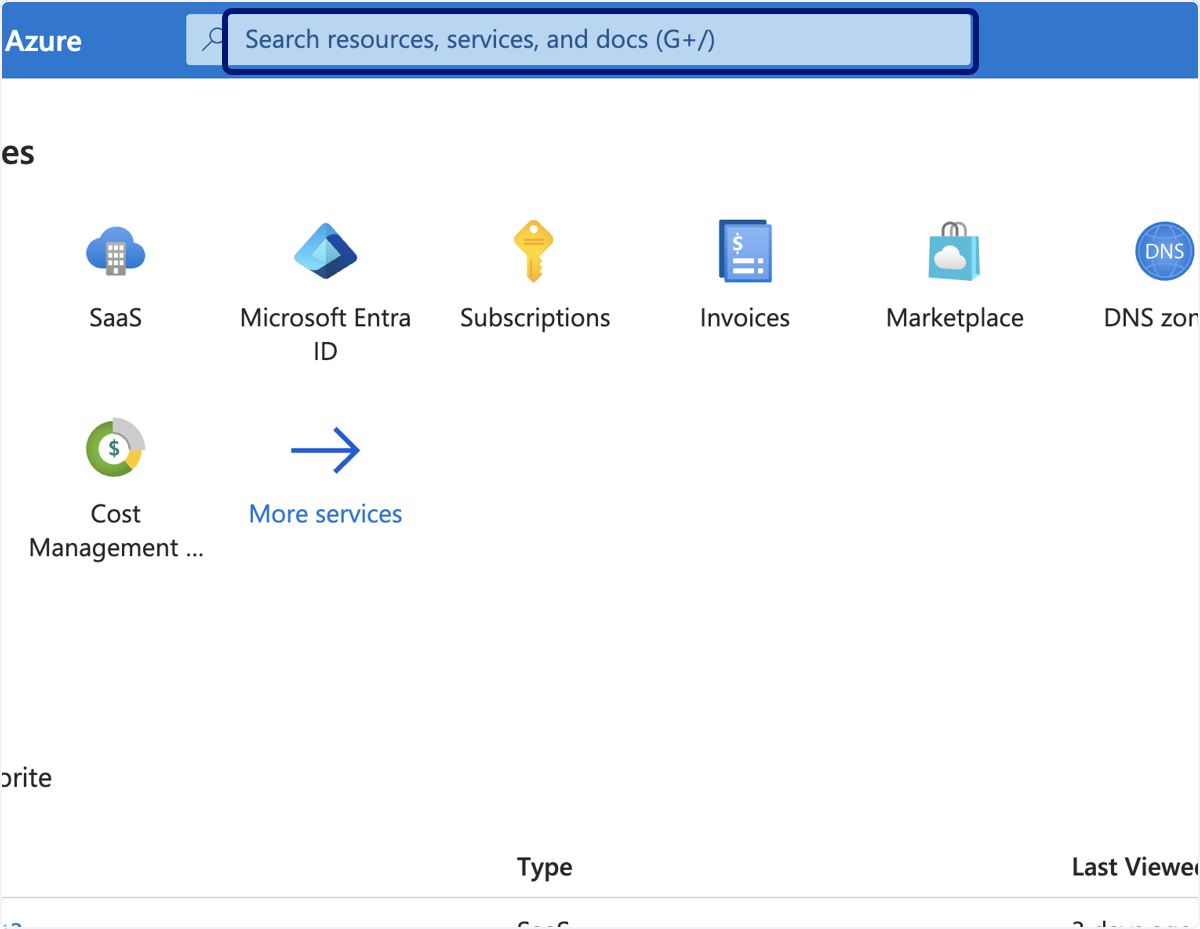Click the Marketplace label
The image size is (1200, 929).
[955, 318]
